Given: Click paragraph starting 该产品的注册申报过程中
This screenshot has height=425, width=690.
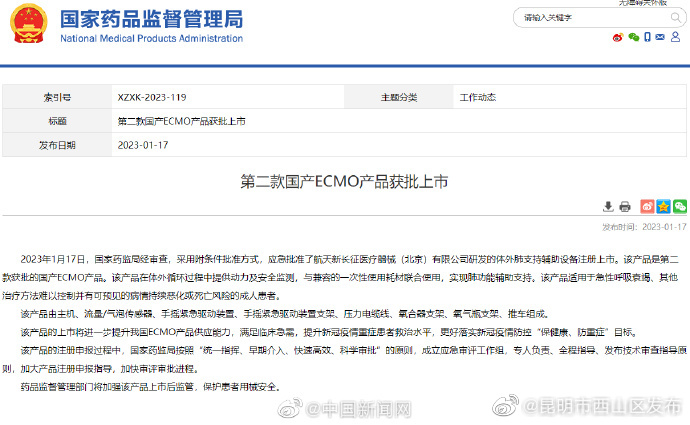Looking at the screenshot, I should point(344,359).
